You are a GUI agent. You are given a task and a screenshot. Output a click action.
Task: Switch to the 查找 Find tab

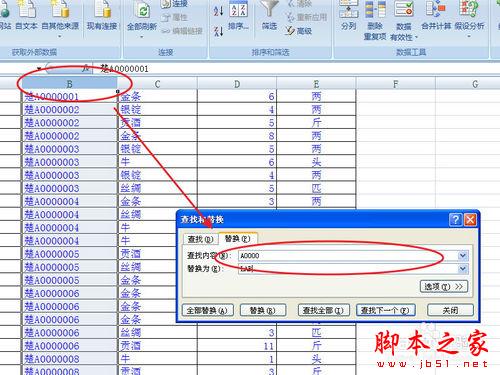coord(200,239)
